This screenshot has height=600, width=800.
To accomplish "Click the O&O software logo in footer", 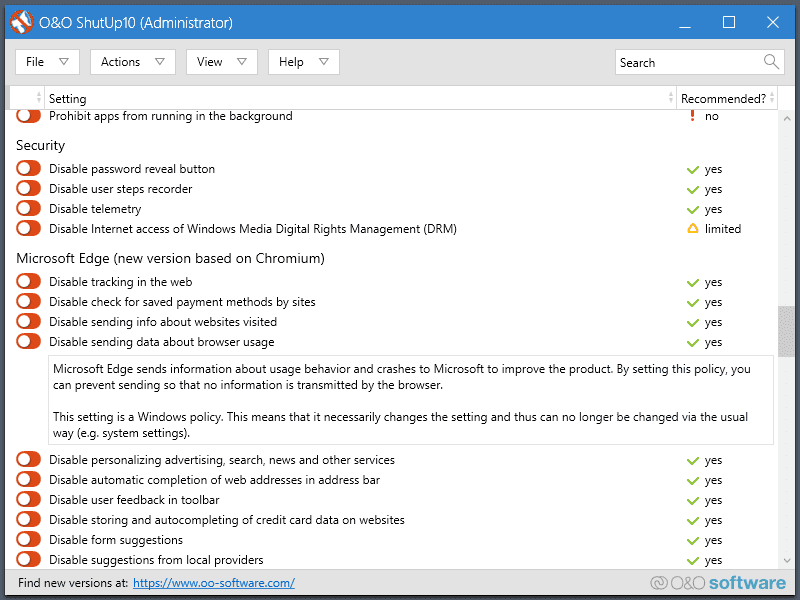I will point(718,583).
